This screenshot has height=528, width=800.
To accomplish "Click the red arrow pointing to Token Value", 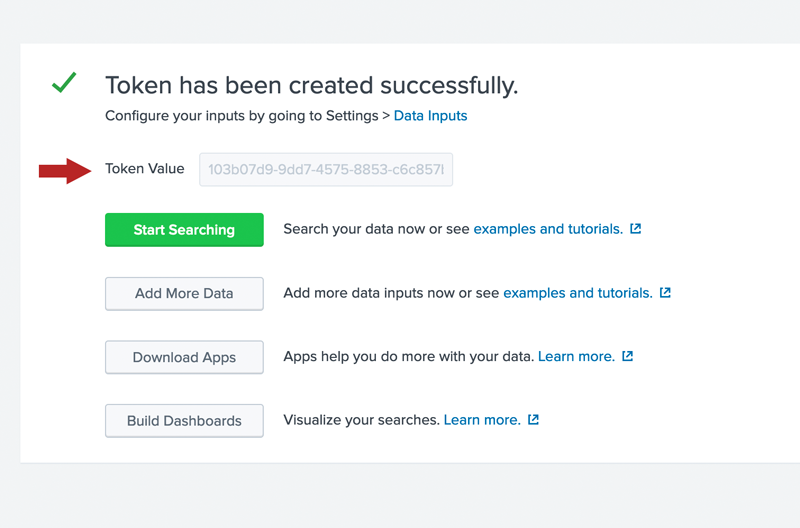I will tap(65, 171).
